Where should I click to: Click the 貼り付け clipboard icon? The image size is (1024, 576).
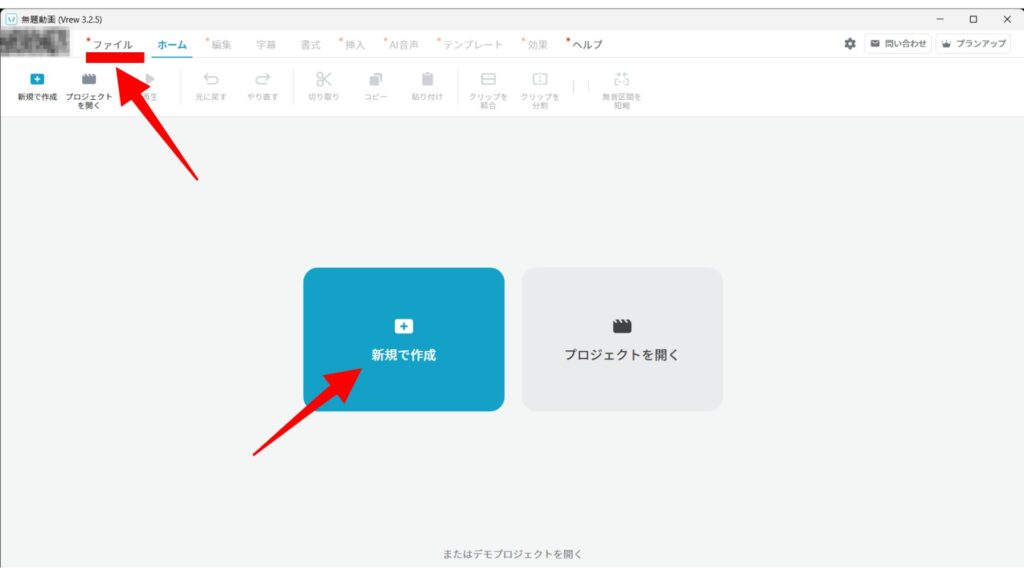(x=427, y=79)
